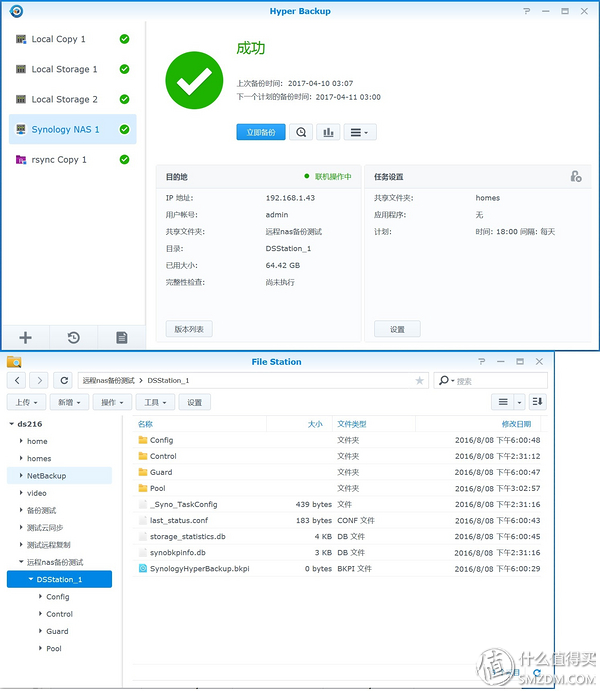
Task: Select the Local Copy 1 task
Action: point(73,39)
